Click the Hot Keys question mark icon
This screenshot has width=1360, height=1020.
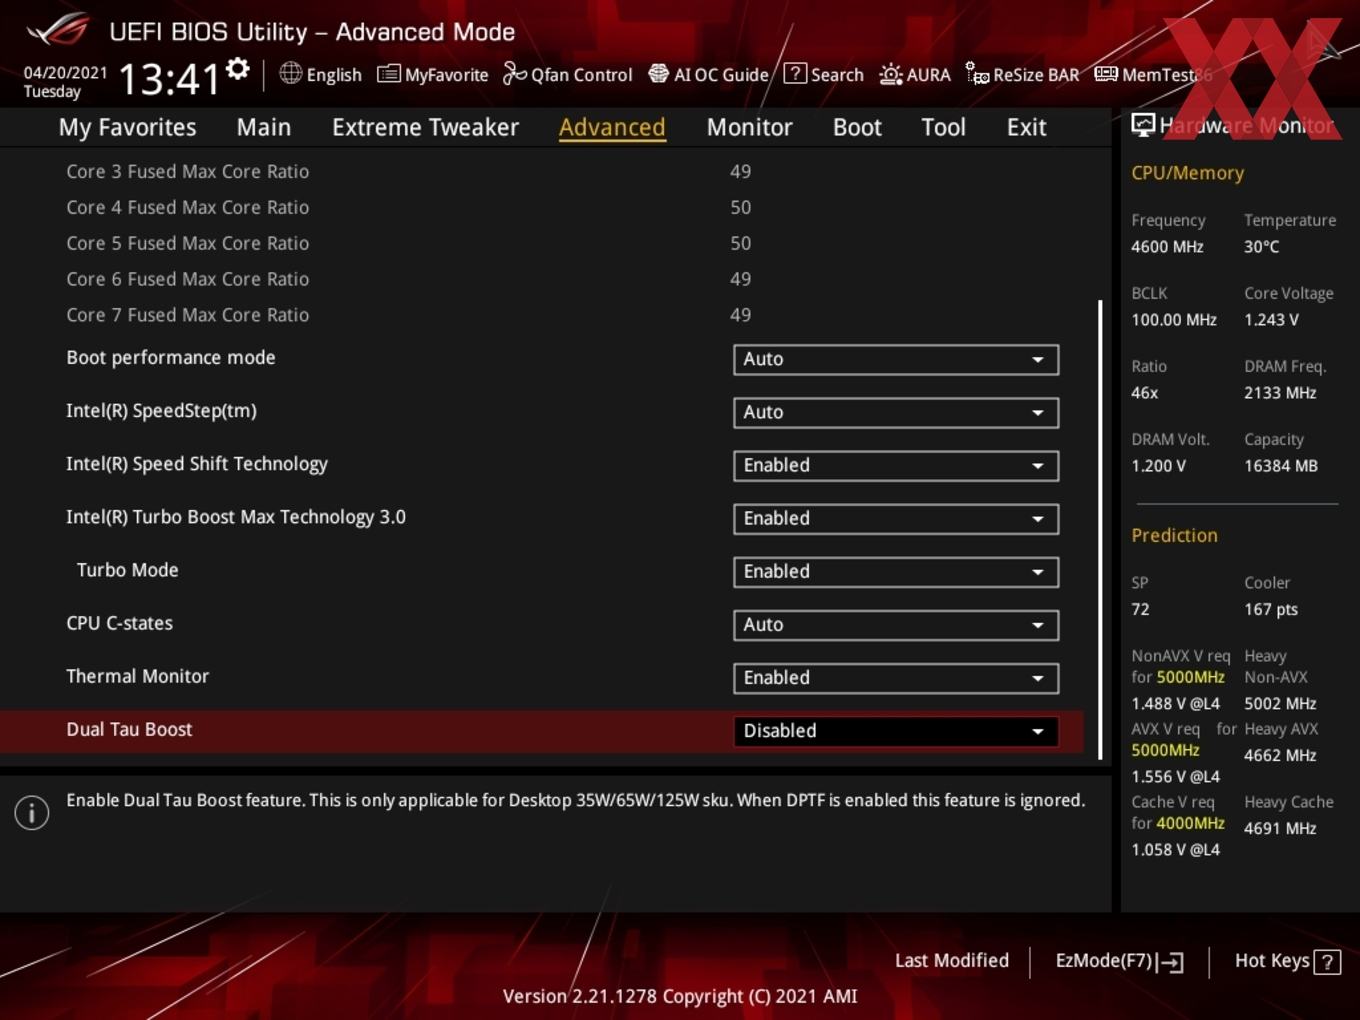click(1327, 962)
